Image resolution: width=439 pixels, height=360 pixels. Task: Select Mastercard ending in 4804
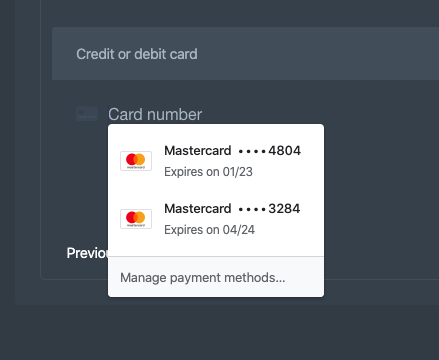(x=216, y=161)
